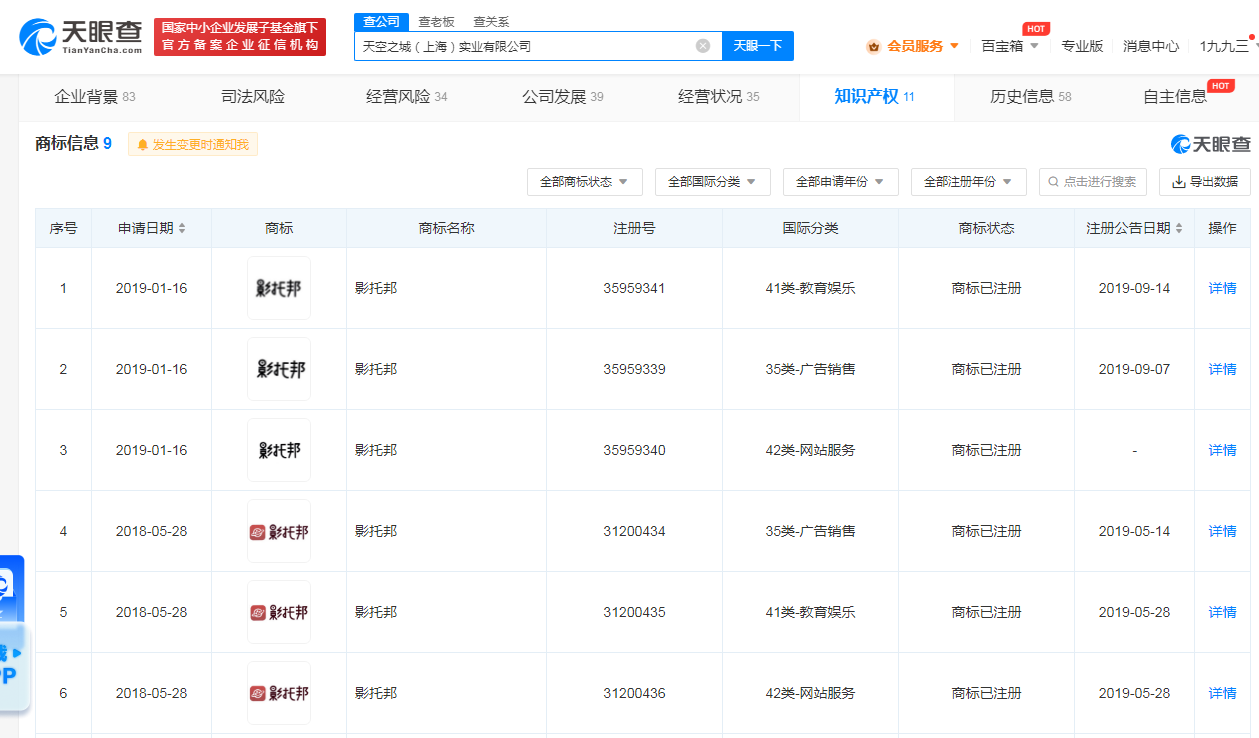Viewport: 1259px width, 738px height.
Task: Open trademark image for registration 35959339
Action: [x=279, y=369]
